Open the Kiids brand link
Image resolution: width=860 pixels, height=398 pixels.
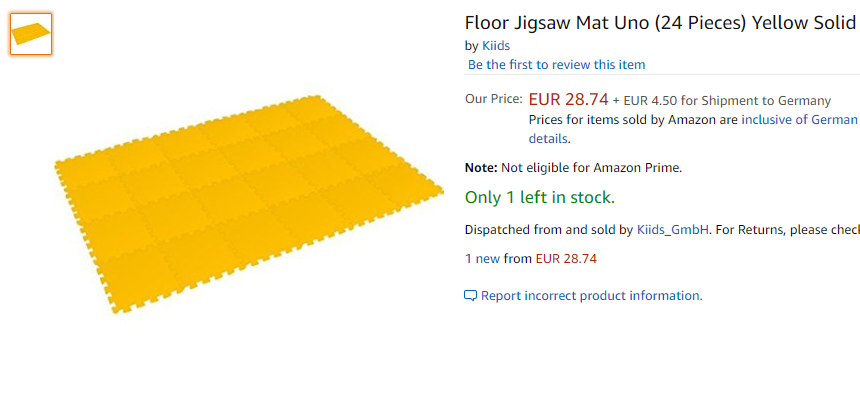(496, 46)
